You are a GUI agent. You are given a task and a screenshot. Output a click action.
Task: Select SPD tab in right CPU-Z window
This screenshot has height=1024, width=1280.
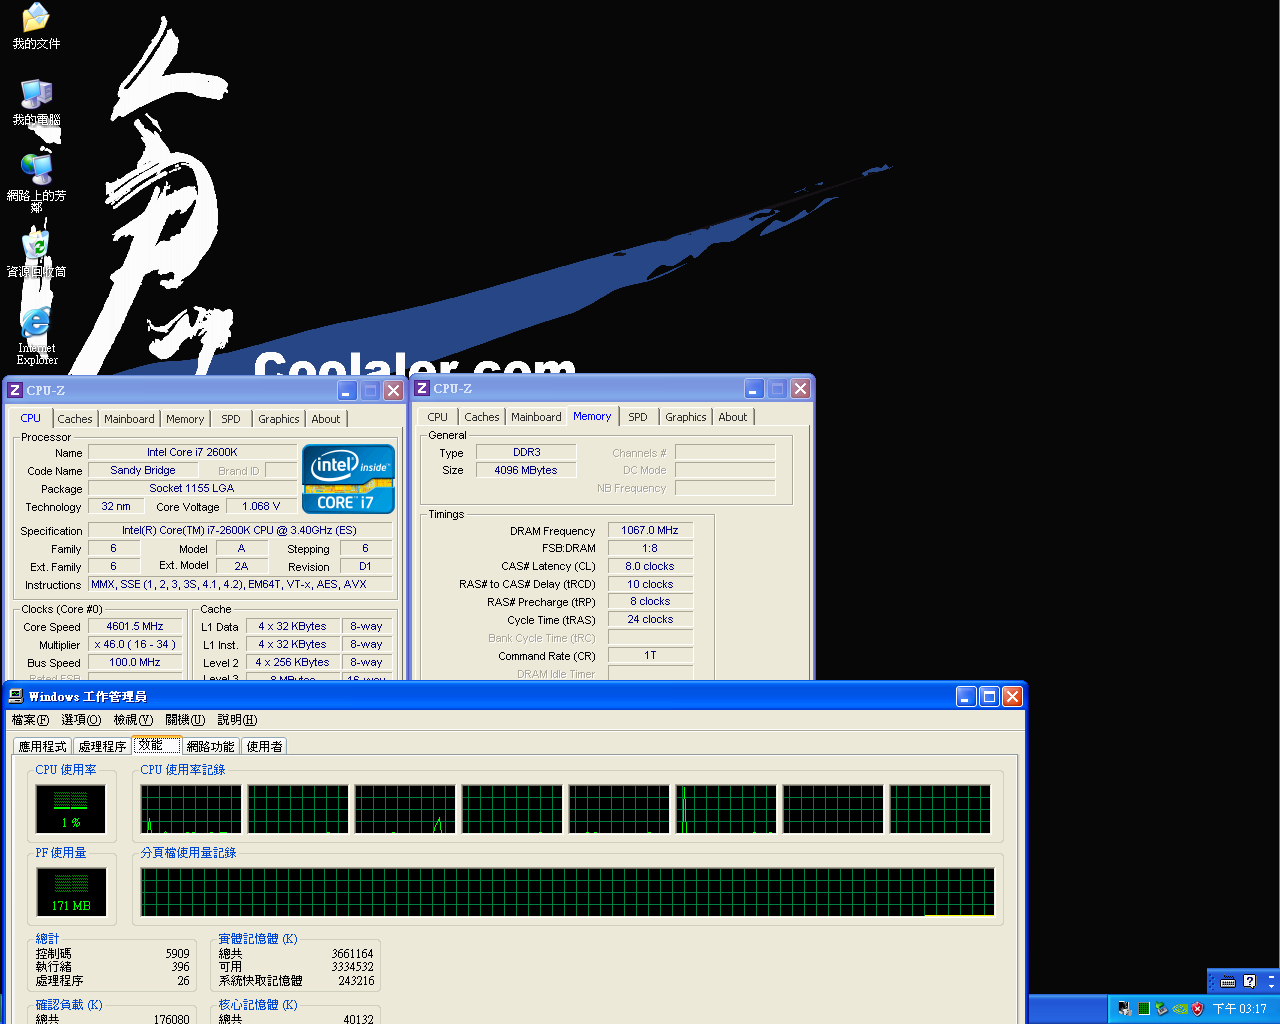pos(638,417)
